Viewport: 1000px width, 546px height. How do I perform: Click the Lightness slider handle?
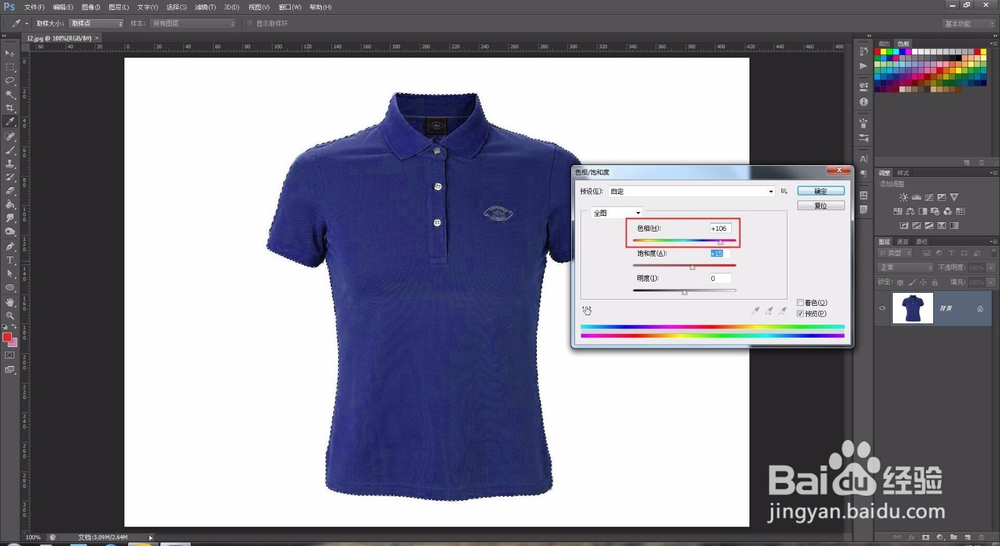coord(684,292)
